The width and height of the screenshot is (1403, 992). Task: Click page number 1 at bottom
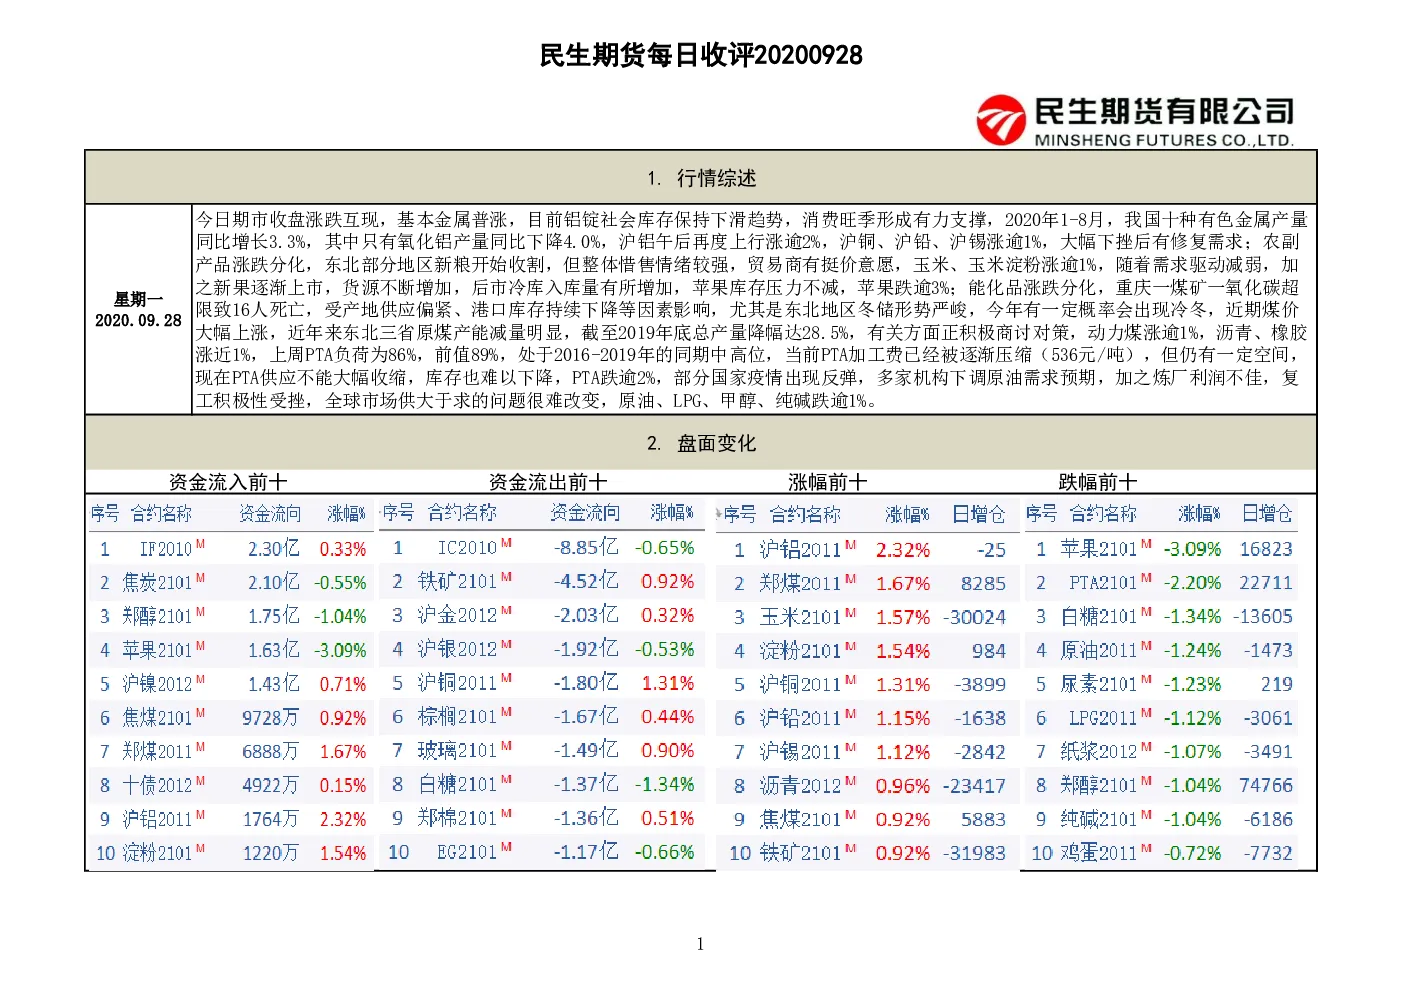click(700, 943)
